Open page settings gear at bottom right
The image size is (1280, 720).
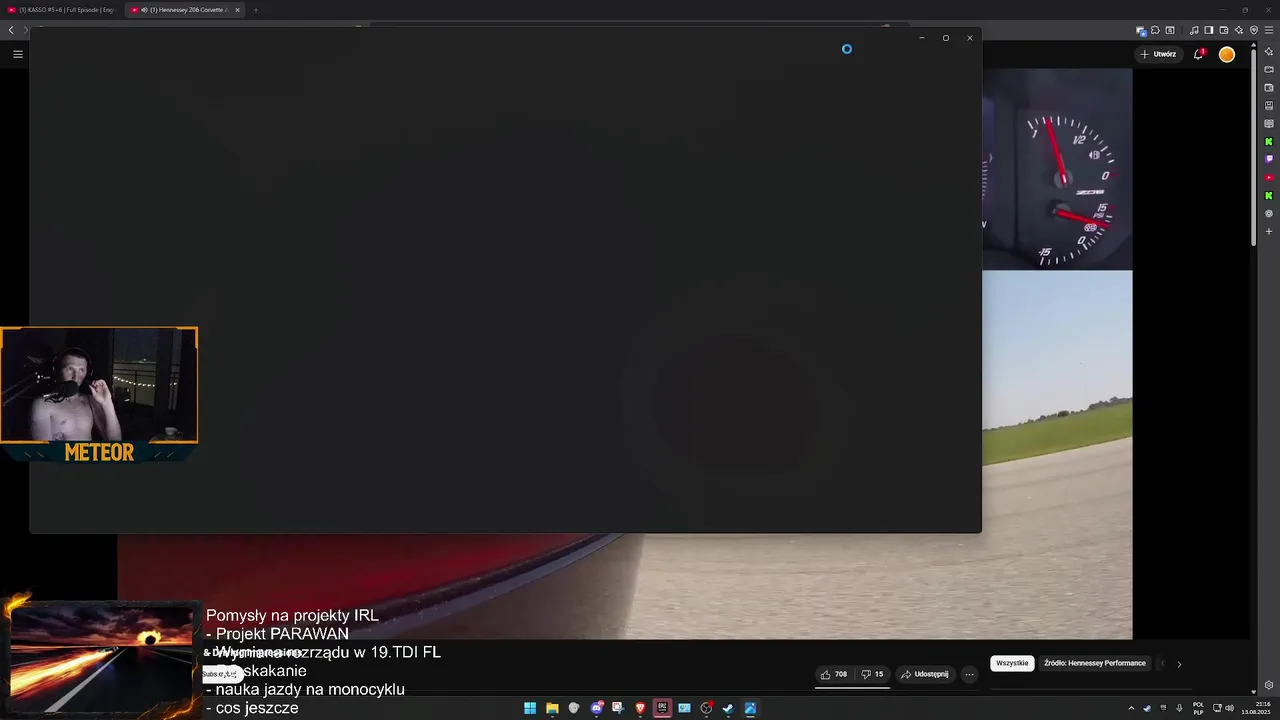point(1269,685)
